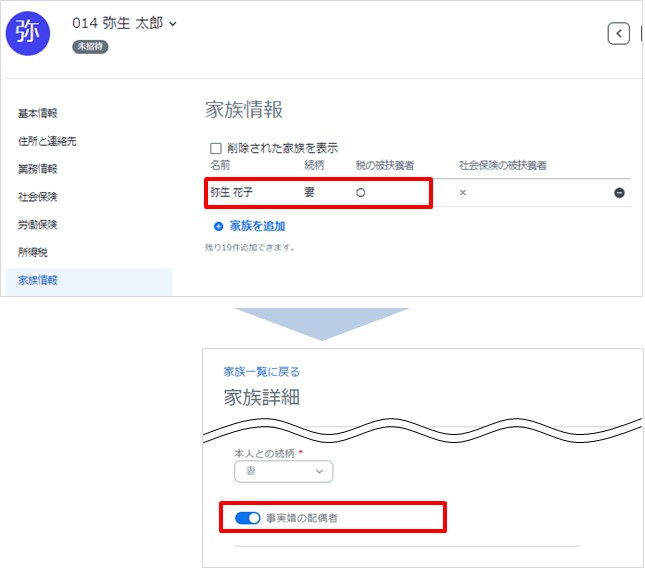Select 家族情報 in the sidebar
The height and width of the screenshot is (568, 645).
click(x=37, y=281)
